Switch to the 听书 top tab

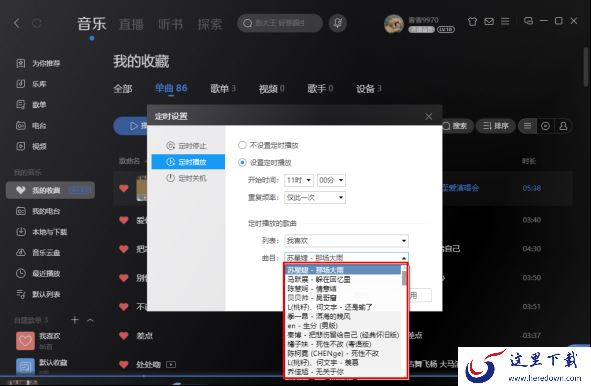coord(170,24)
